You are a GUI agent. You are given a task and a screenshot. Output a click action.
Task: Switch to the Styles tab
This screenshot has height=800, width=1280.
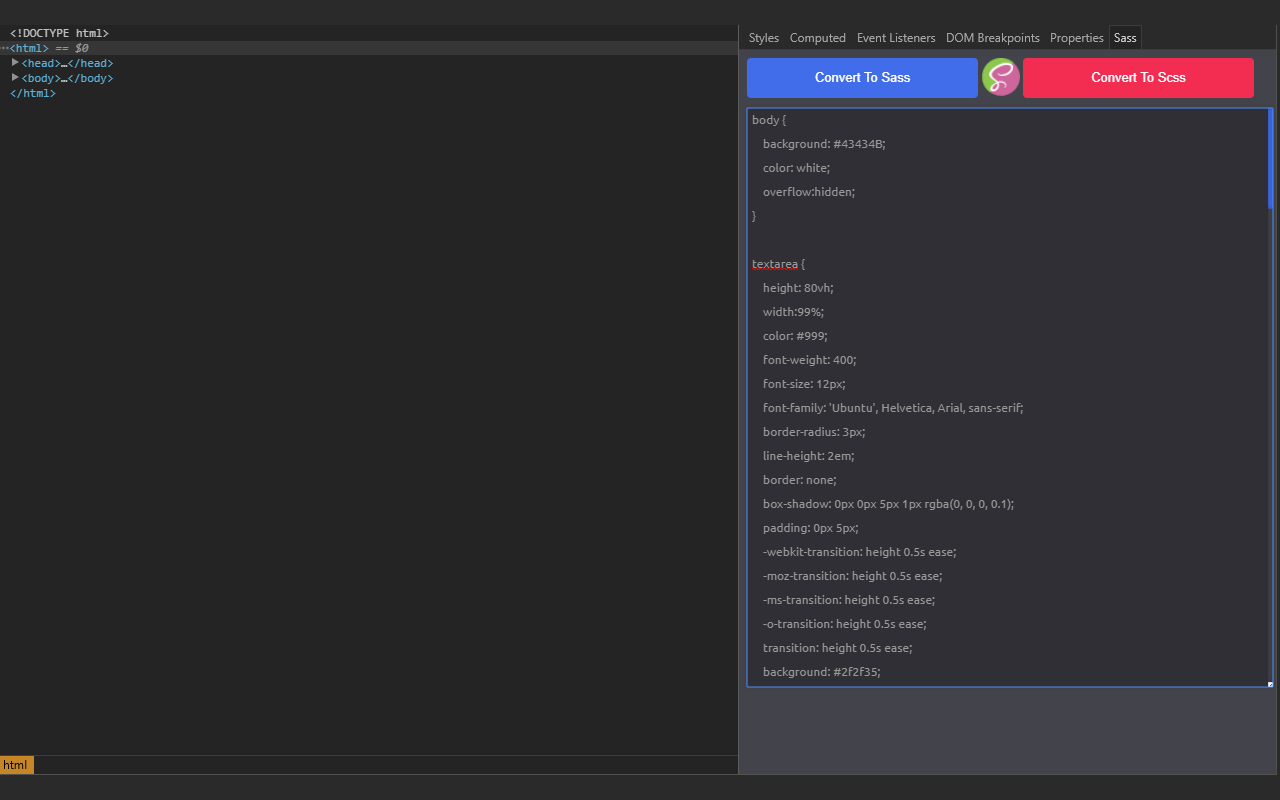click(763, 37)
